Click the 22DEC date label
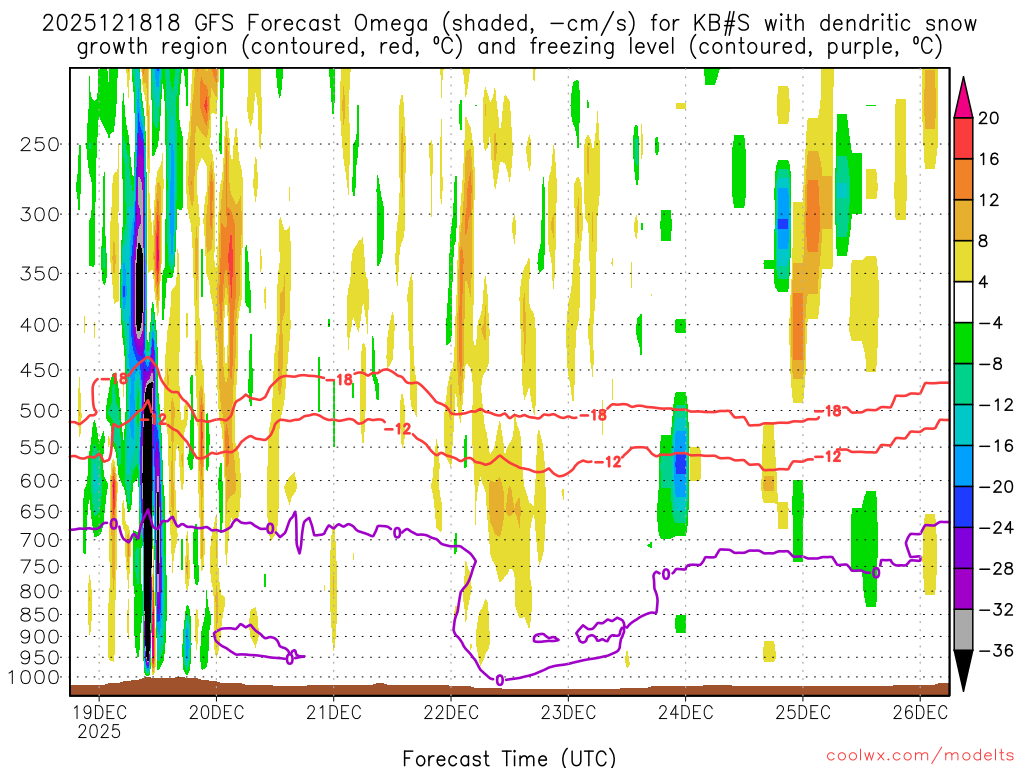 451,712
